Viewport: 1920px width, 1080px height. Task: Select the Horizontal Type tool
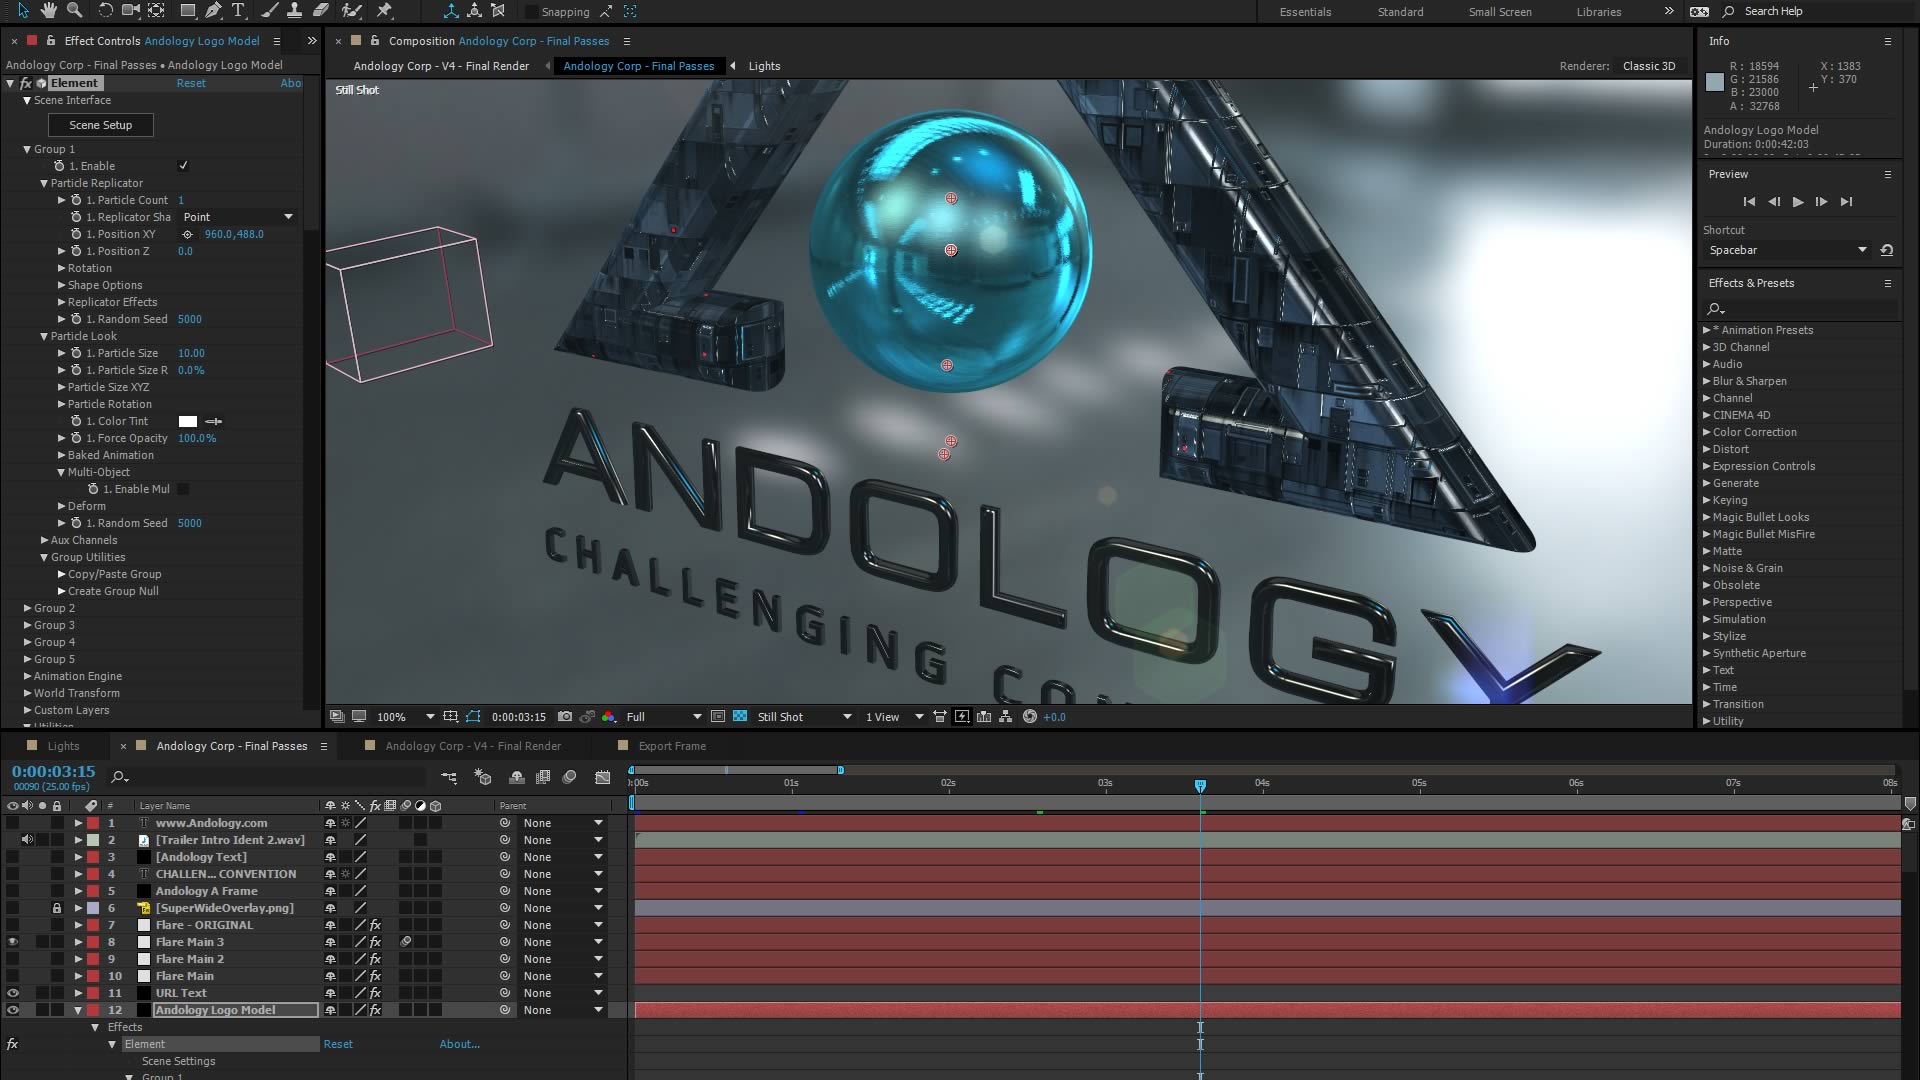click(x=238, y=11)
